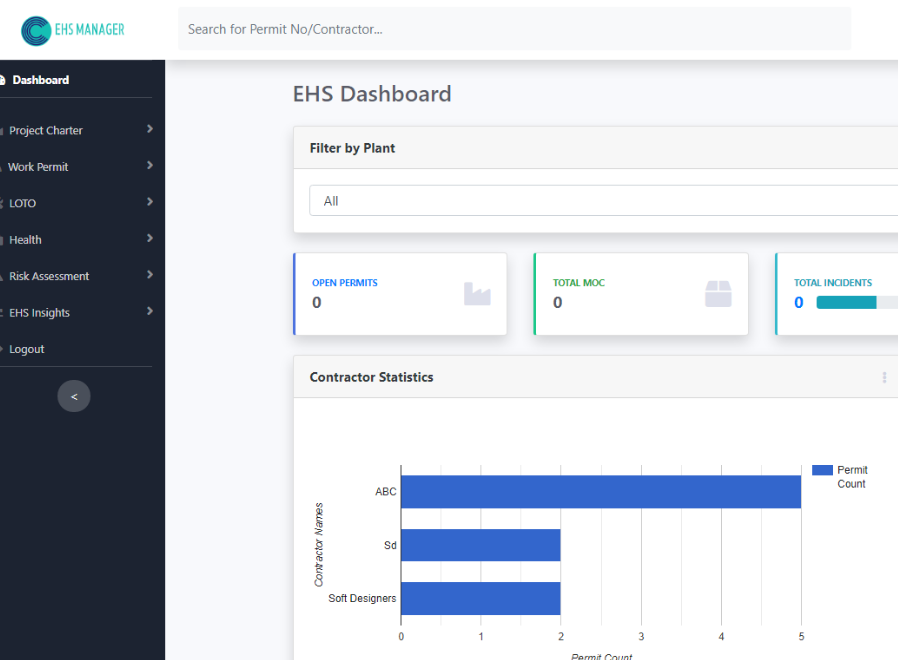Viewport: 898px width, 660px height.
Task: Click the Dashboard sidebar icon
Action: point(4,79)
